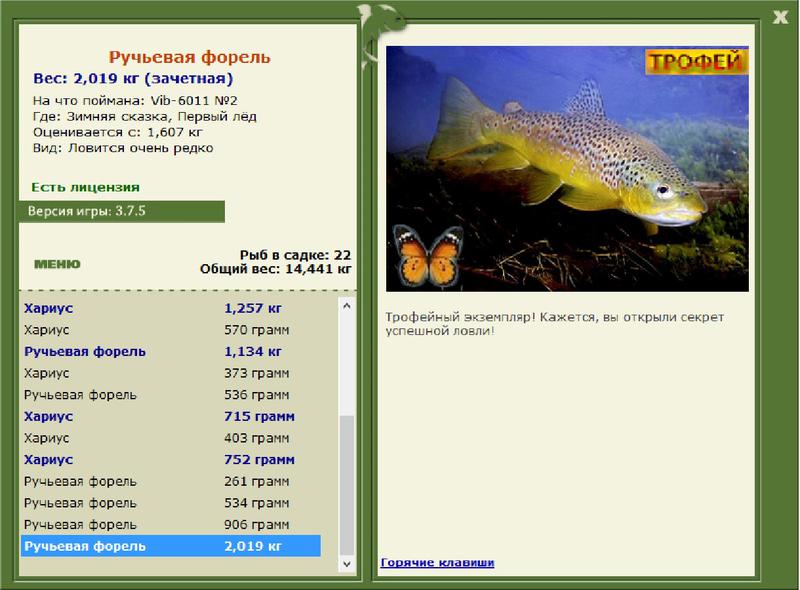The height and width of the screenshot is (590, 800).
Task: Click the fish list scrollbar thumb
Action: [x=347, y=485]
